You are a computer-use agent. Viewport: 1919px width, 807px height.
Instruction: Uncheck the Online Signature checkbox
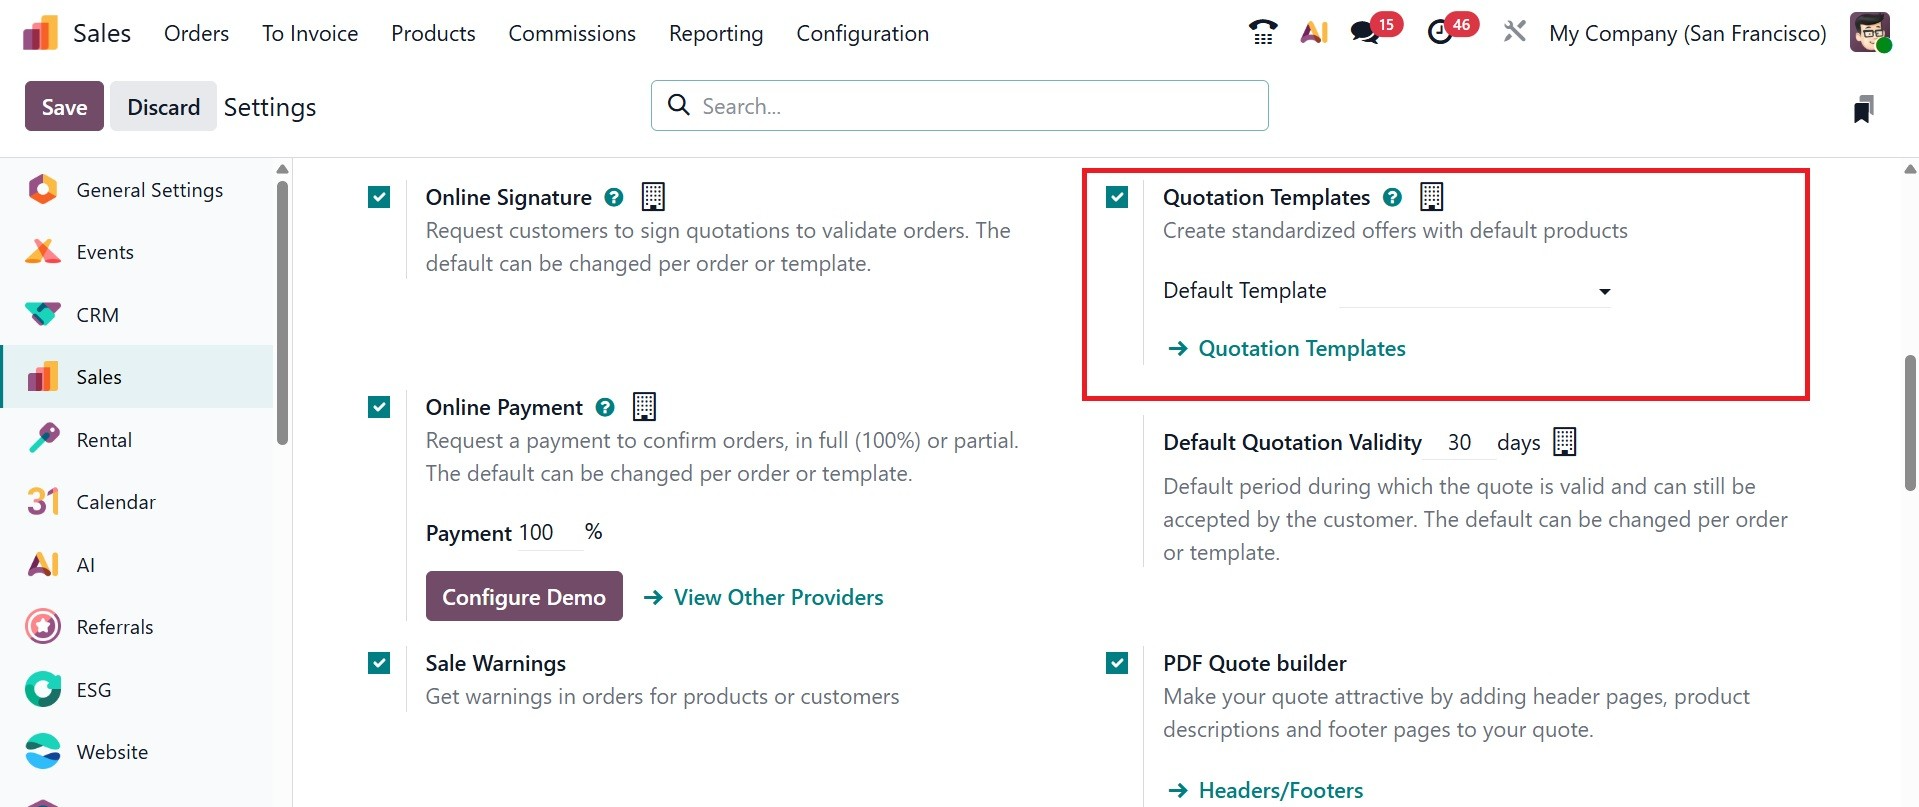point(379,197)
